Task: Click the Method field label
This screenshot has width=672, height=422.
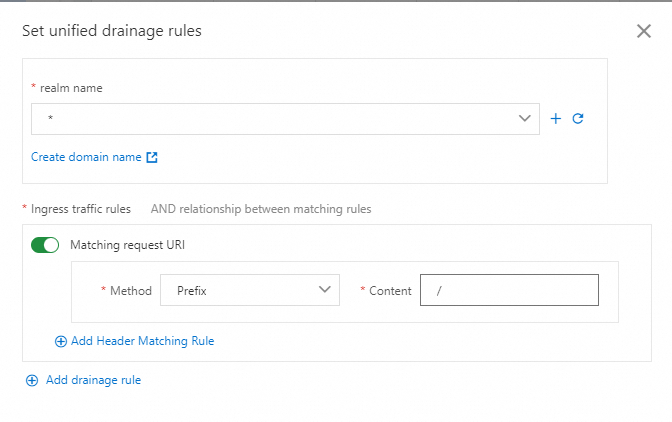Action: [130, 291]
